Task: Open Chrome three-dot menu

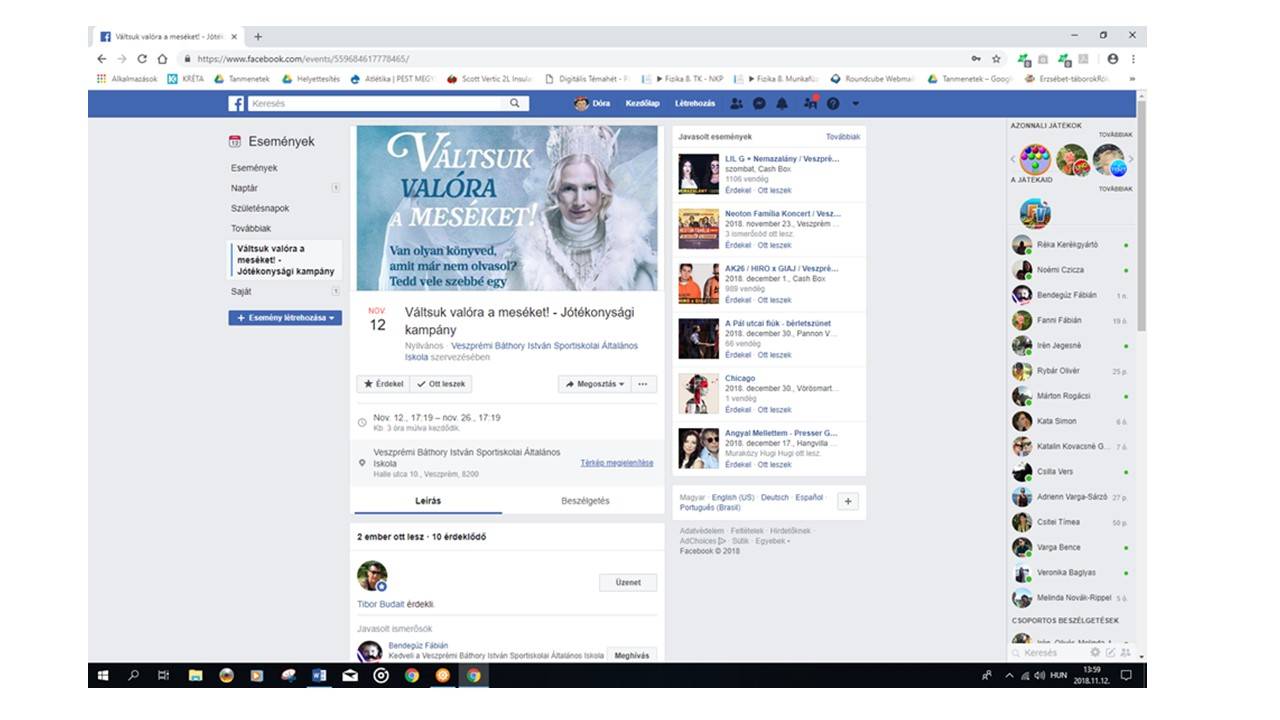Action: [1133, 59]
